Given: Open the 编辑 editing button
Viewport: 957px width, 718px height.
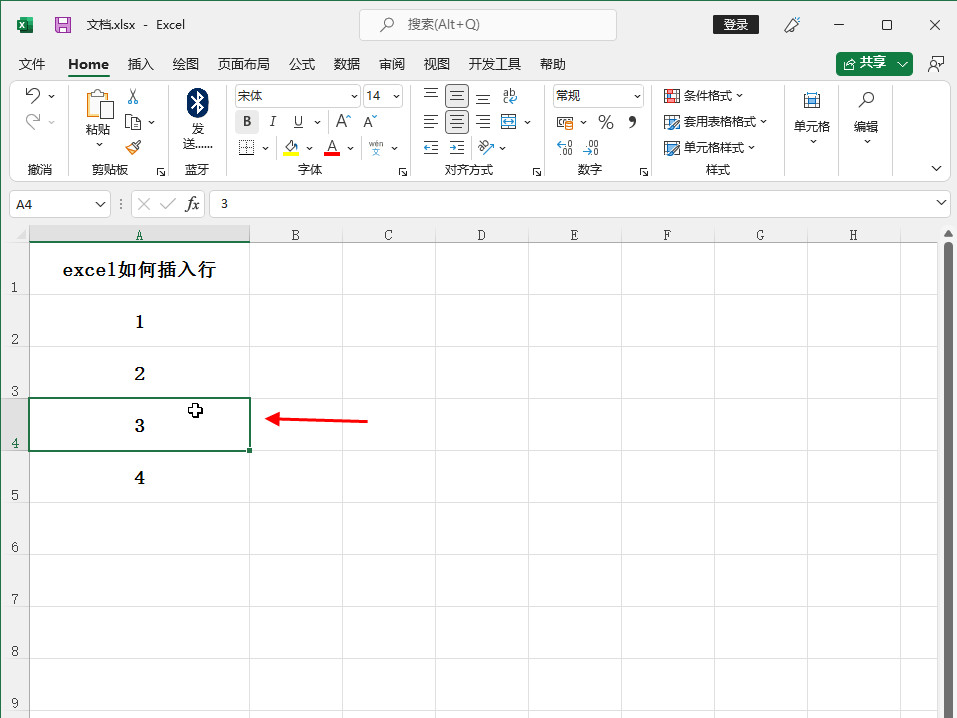Looking at the screenshot, I should pyautogui.click(x=866, y=117).
